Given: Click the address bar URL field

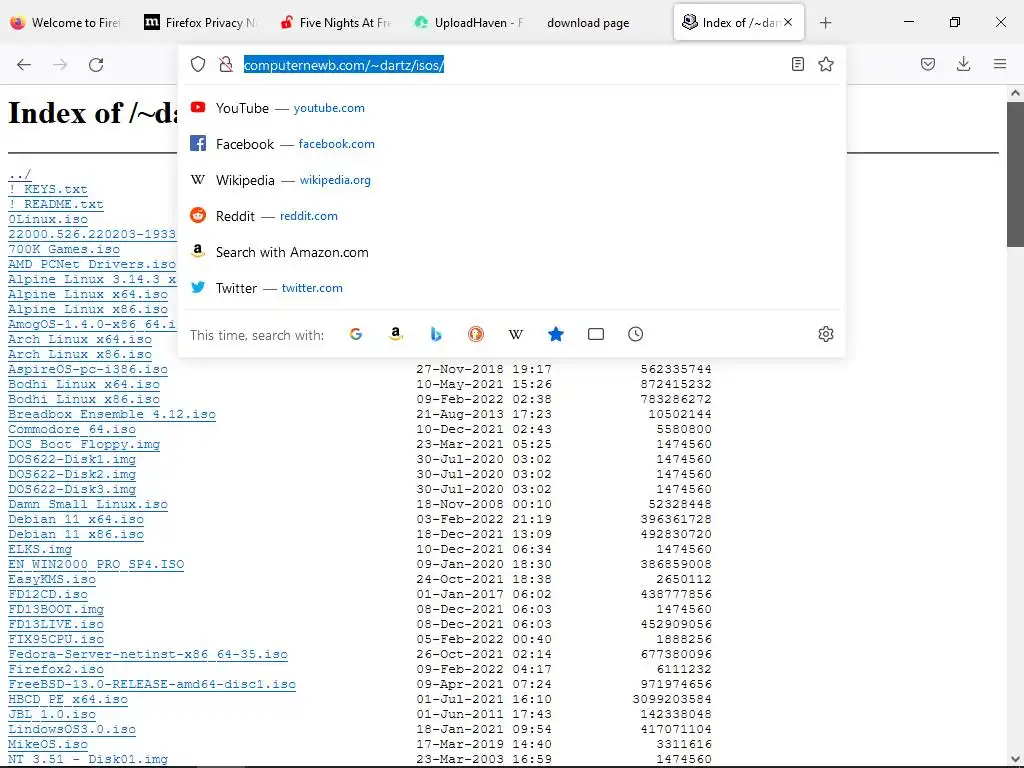Looking at the screenshot, I should click(x=513, y=65).
